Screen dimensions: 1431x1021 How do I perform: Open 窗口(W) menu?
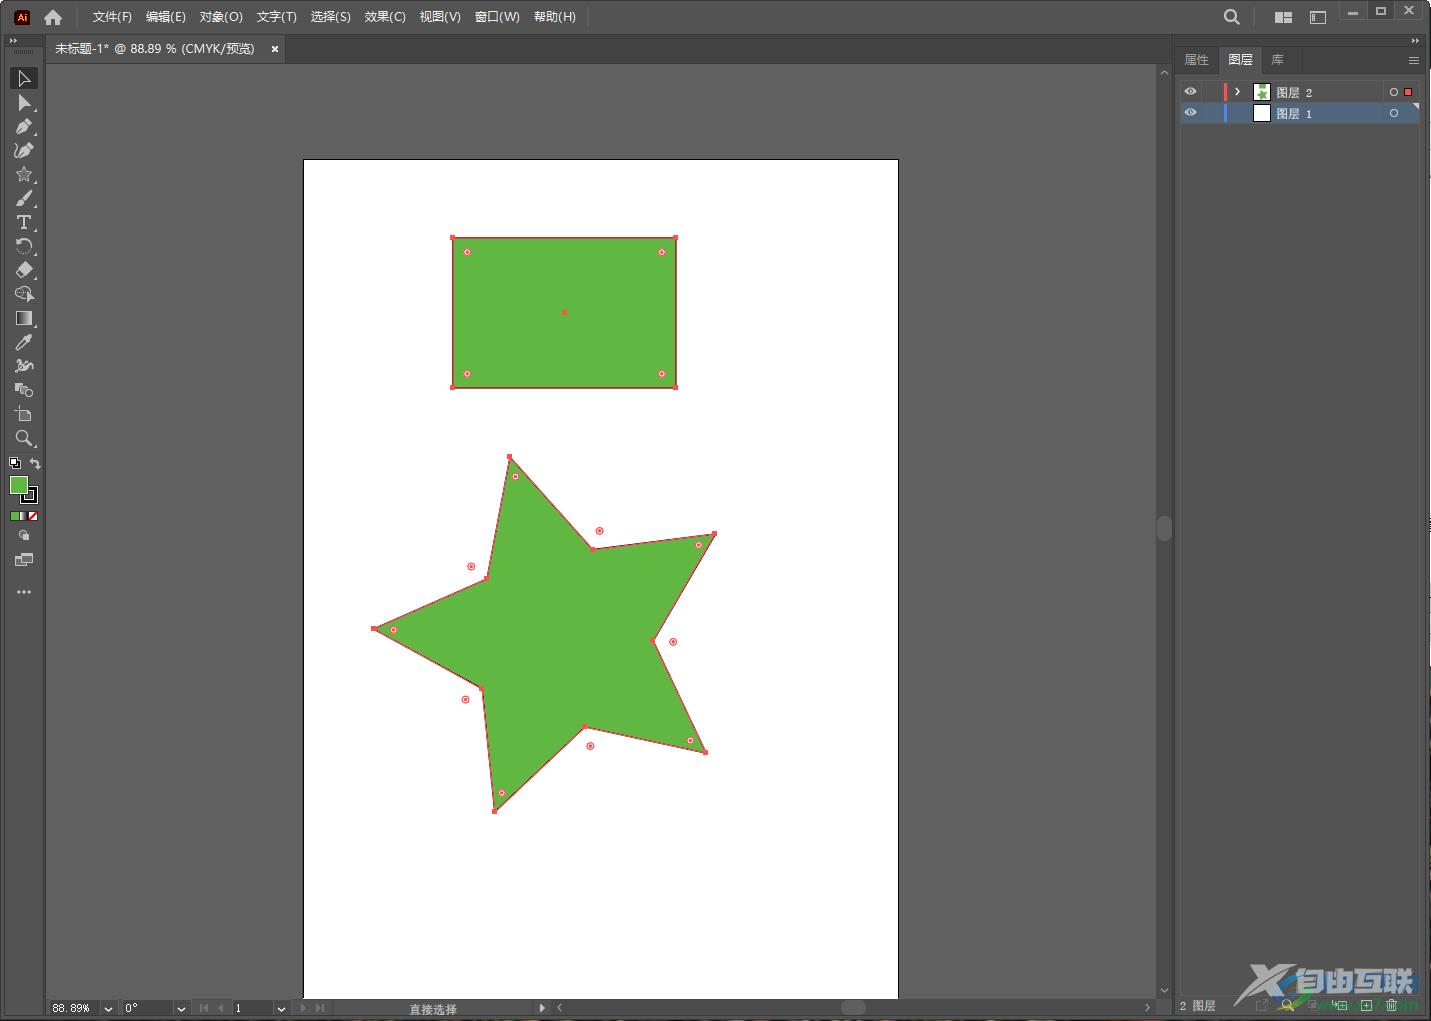497,17
